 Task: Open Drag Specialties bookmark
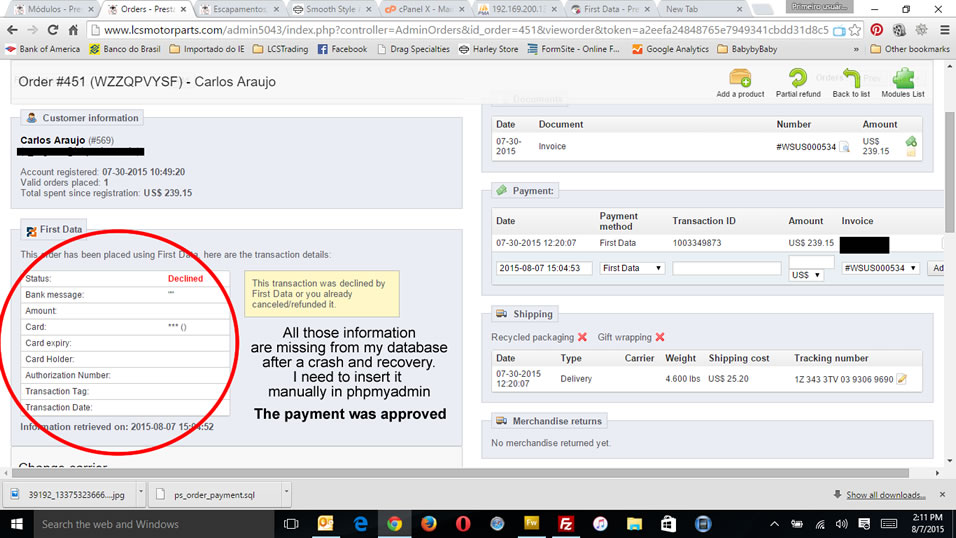[413, 49]
